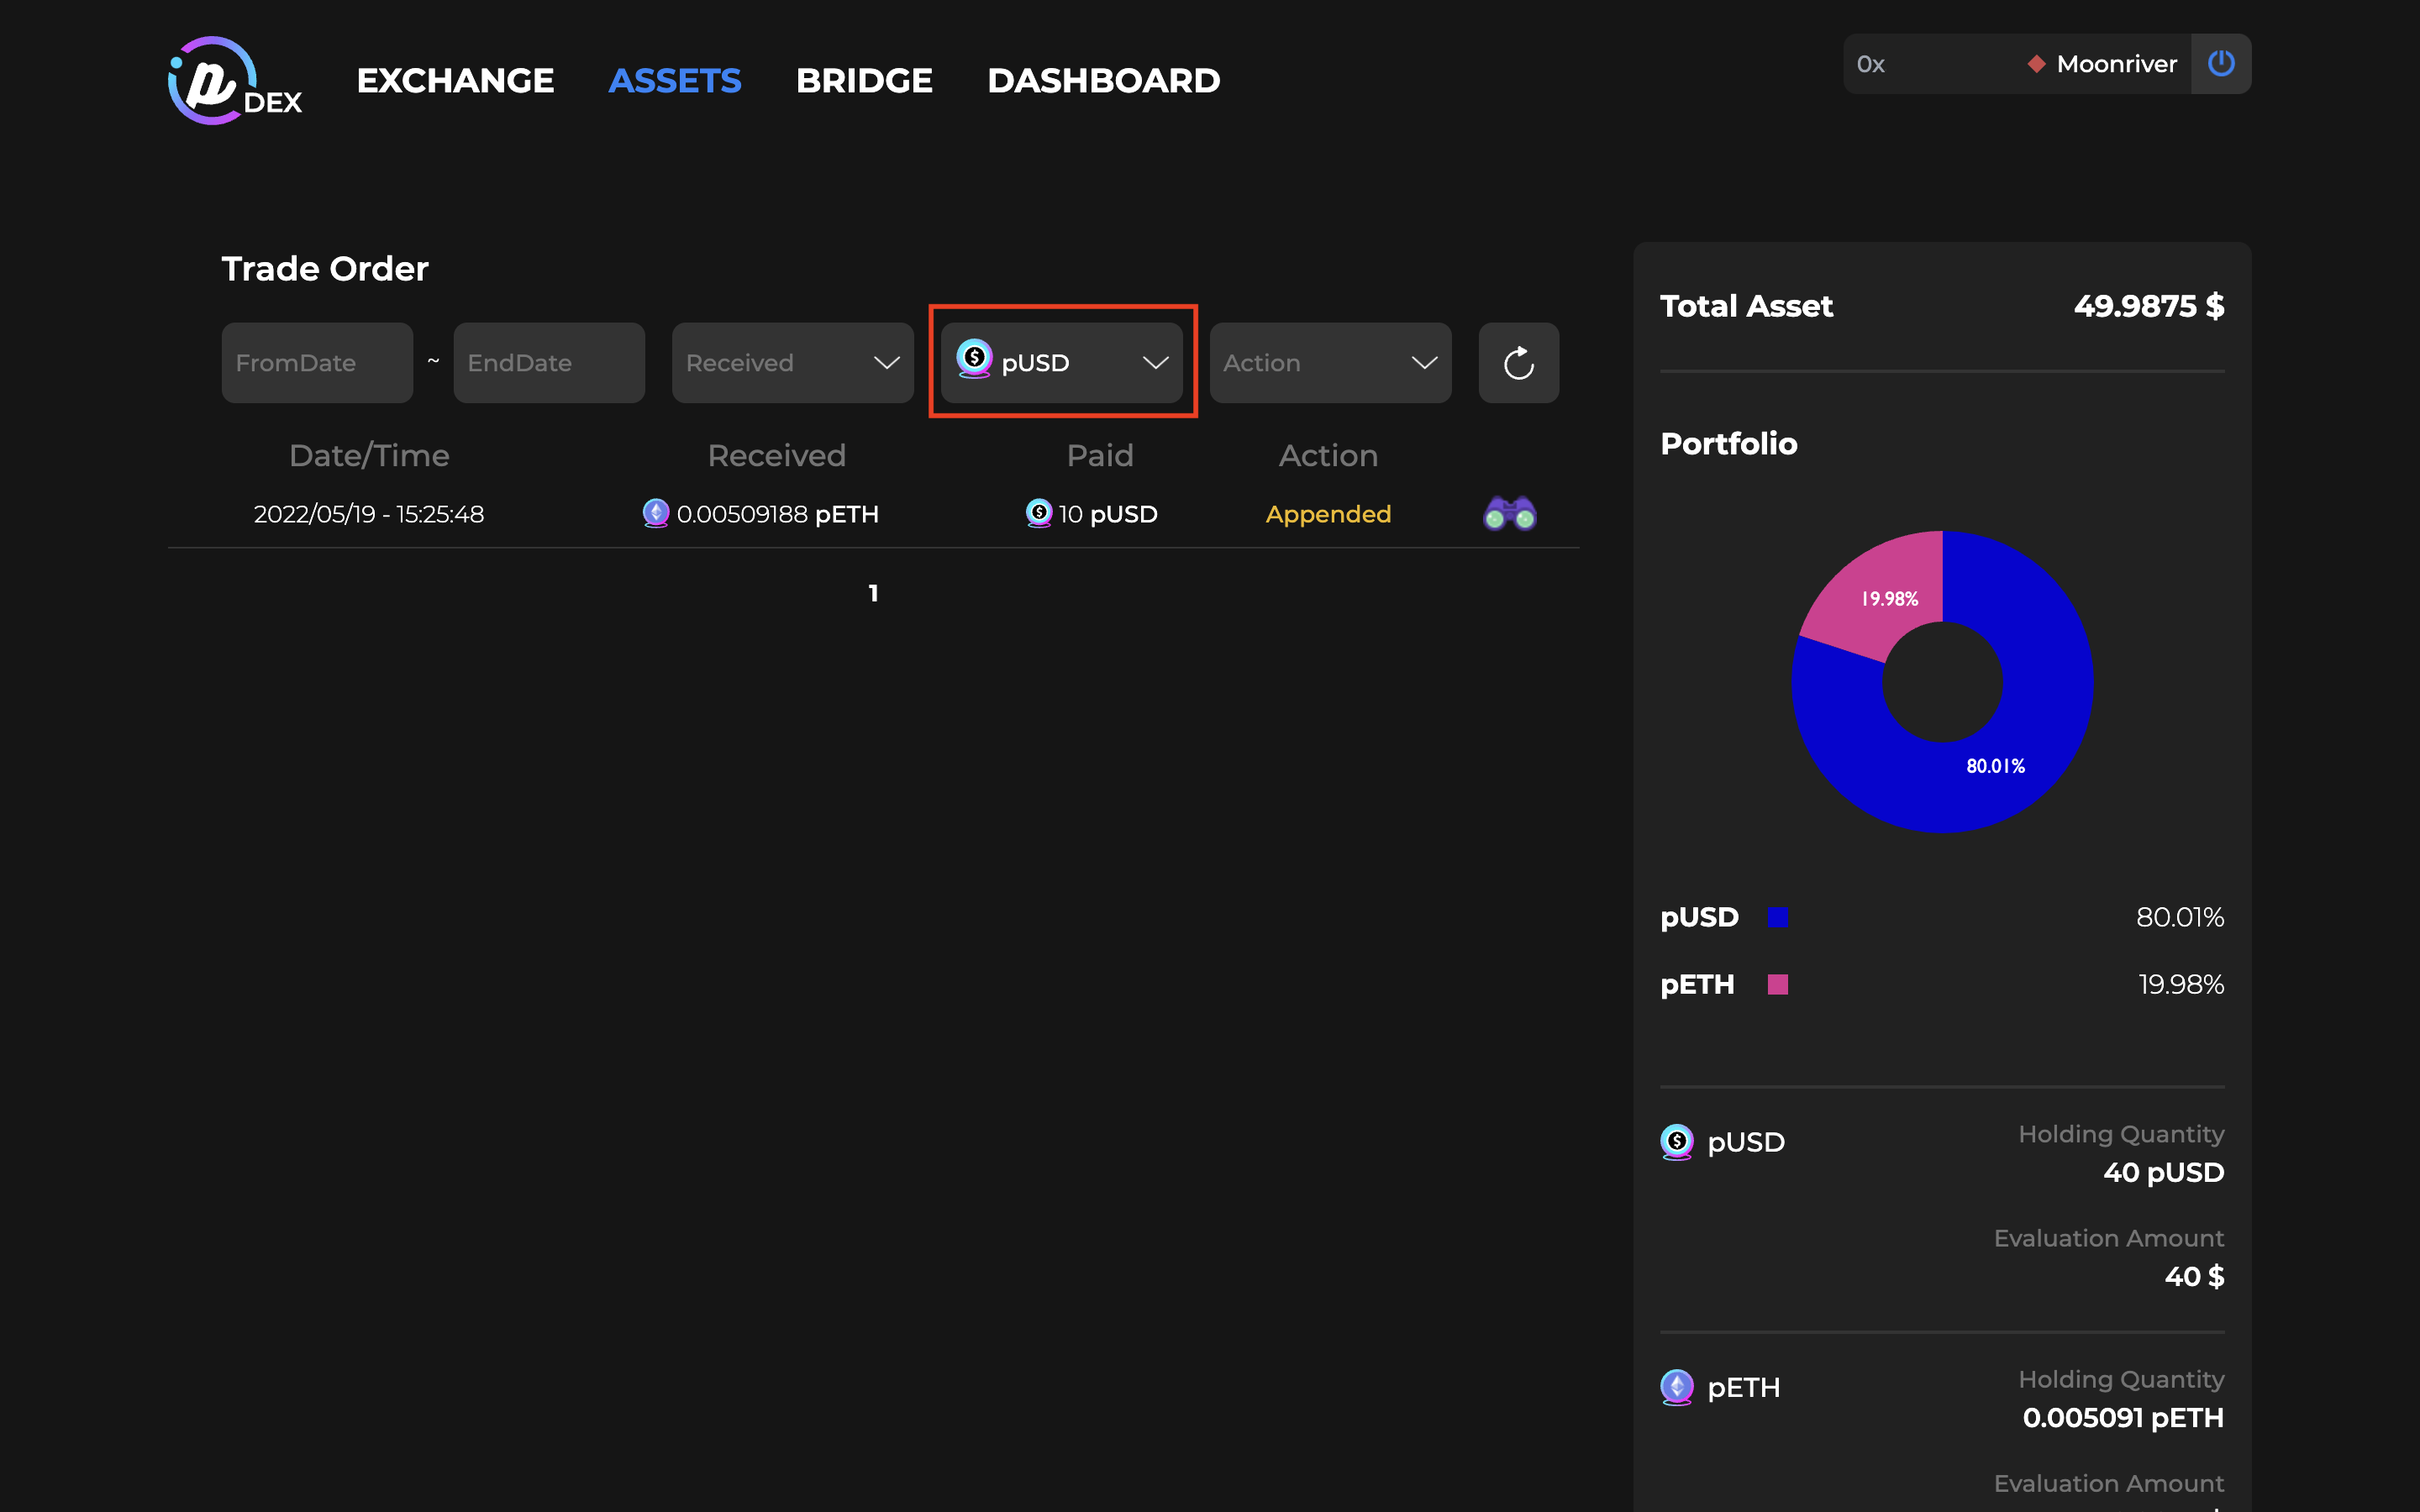Click the refresh trade orders icon
2420x1512 pixels.
coord(1518,363)
